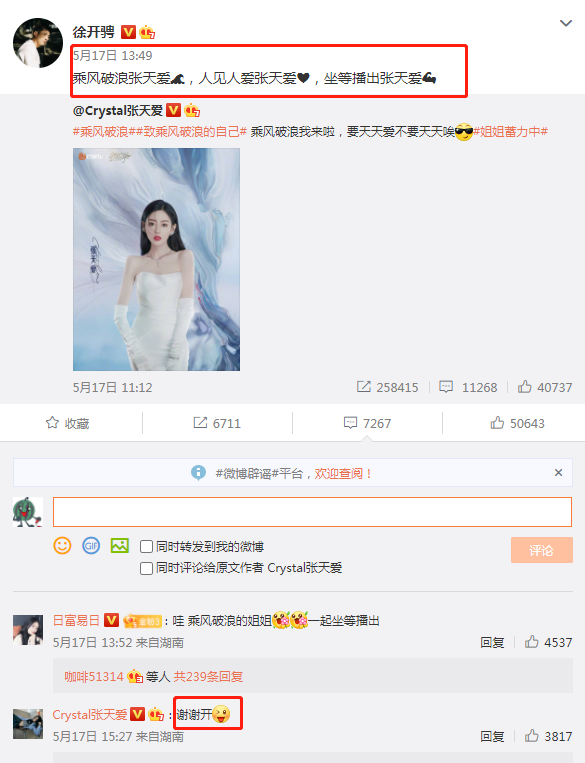Like 日富易日's comment with 4537 likes
The width and height of the screenshot is (585, 763).
531,642
